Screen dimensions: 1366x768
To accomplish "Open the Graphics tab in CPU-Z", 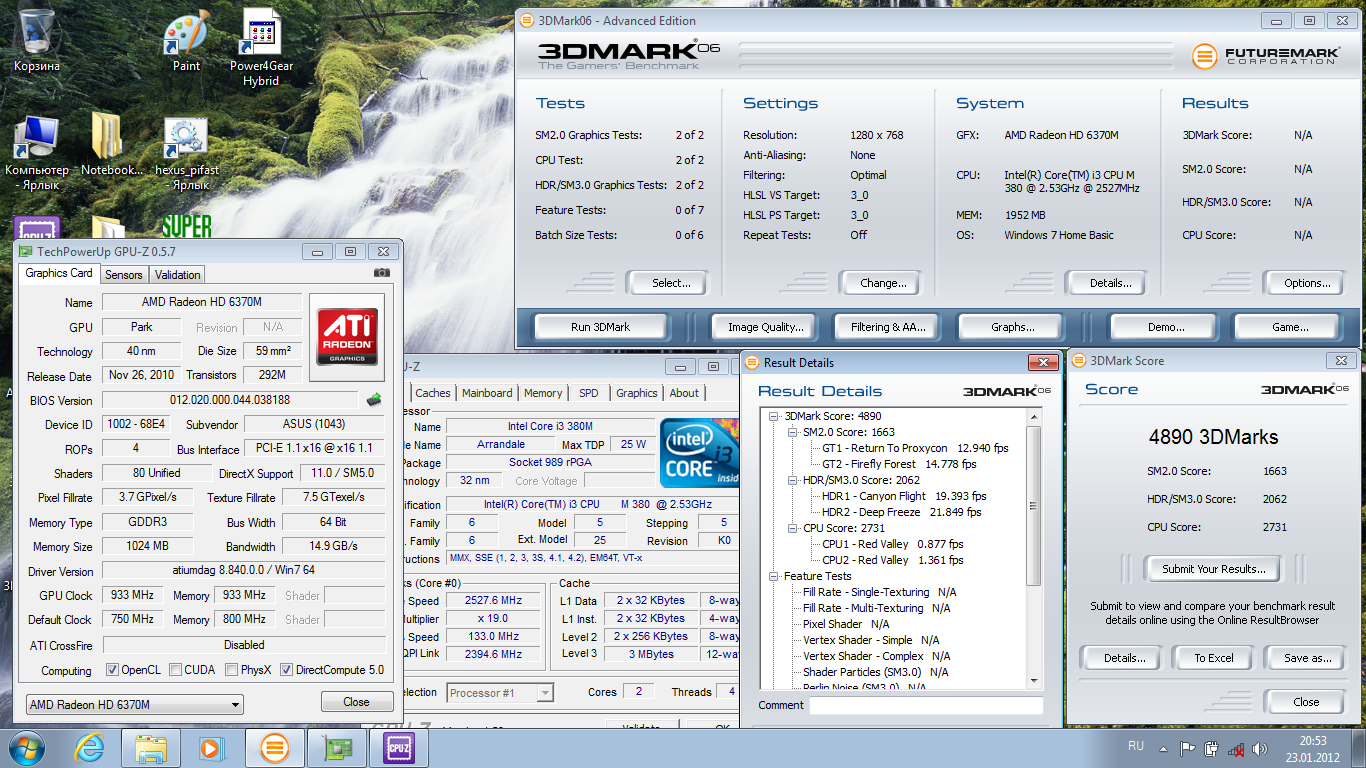I will coord(637,393).
